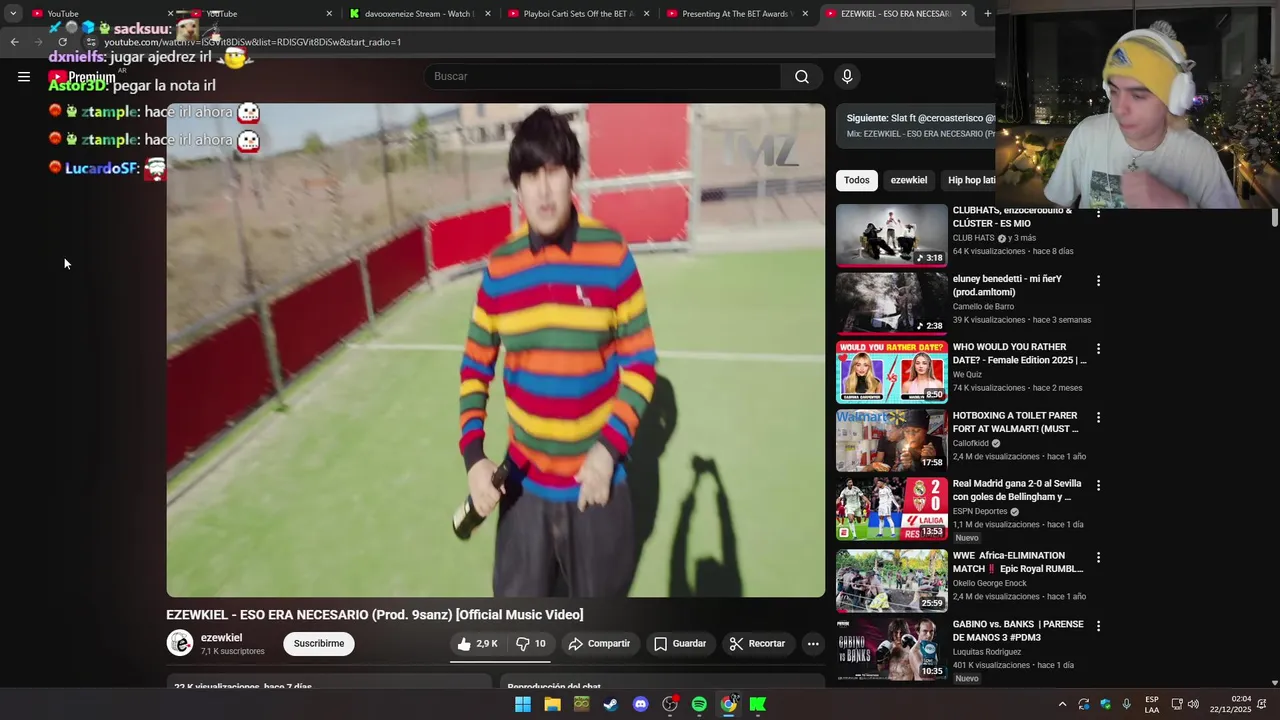Viewport: 1280px width, 720px height.
Task: Open the video title text
Action: coord(375,615)
